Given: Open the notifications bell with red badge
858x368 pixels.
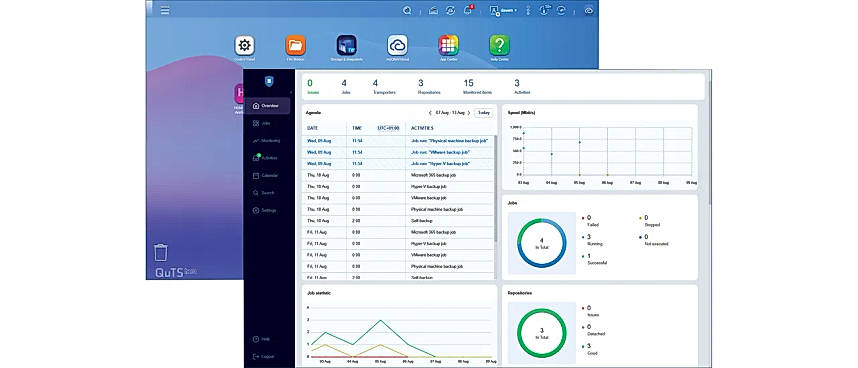Looking at the screenshot, I should click(x=468, y=10).
